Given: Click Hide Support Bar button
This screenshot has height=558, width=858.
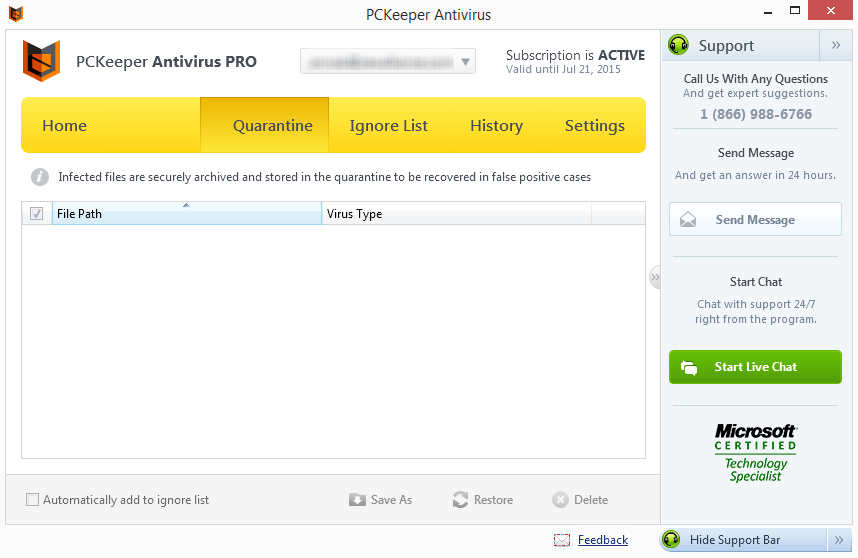Looking at the screenshot, I should [744, 540].
